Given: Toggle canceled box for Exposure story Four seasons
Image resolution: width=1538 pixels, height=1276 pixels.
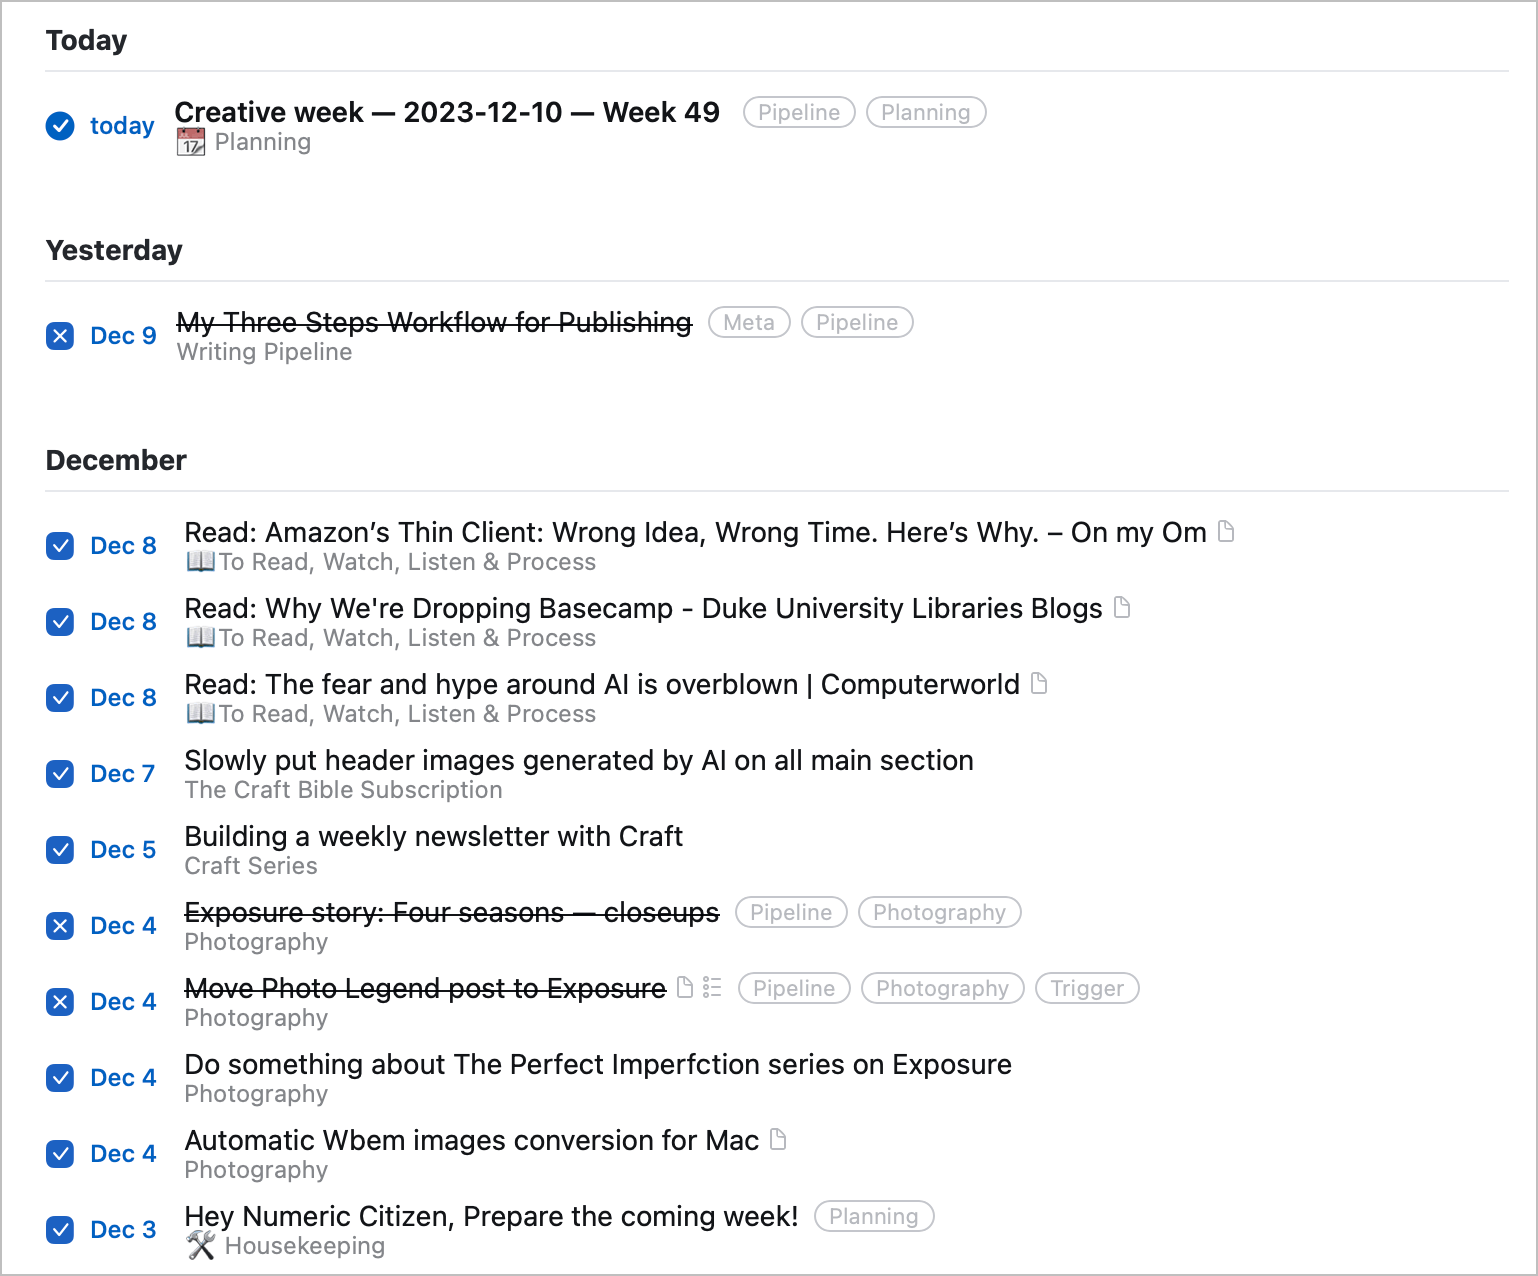Looking at the screenshot, I should pos(60,926).
